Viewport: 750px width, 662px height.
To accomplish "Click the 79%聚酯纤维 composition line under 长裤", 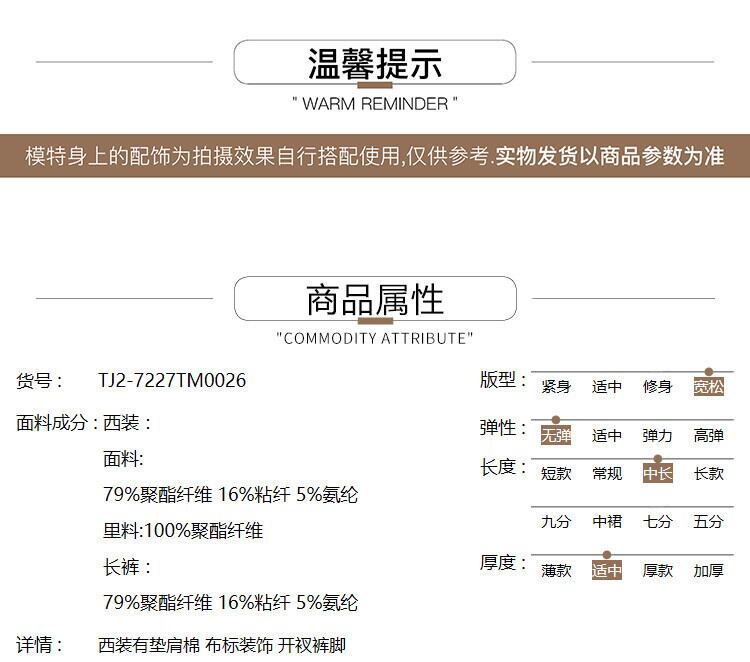I will pyautogui.click(x=231, y=603).
